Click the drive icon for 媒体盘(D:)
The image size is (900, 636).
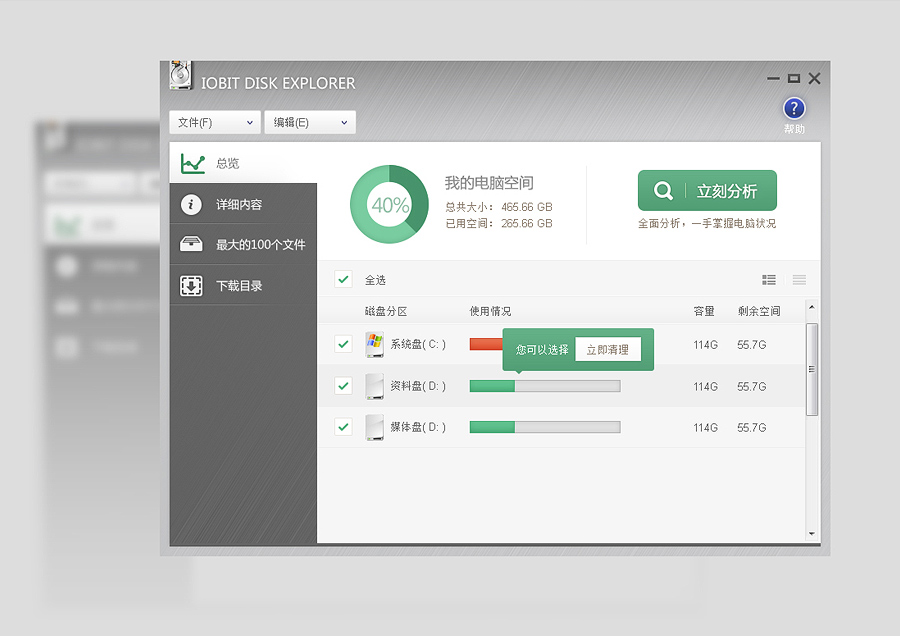point(374,428)
